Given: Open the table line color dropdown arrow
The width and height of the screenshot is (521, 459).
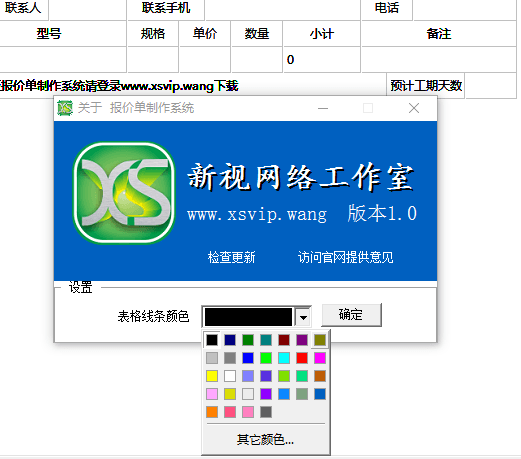Looking at the screenshot, I should [303, 317].
